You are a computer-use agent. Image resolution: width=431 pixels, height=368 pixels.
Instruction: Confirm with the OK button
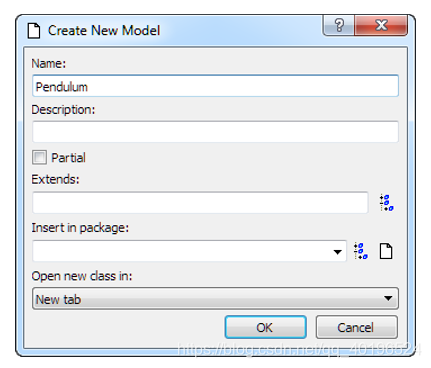265,327
